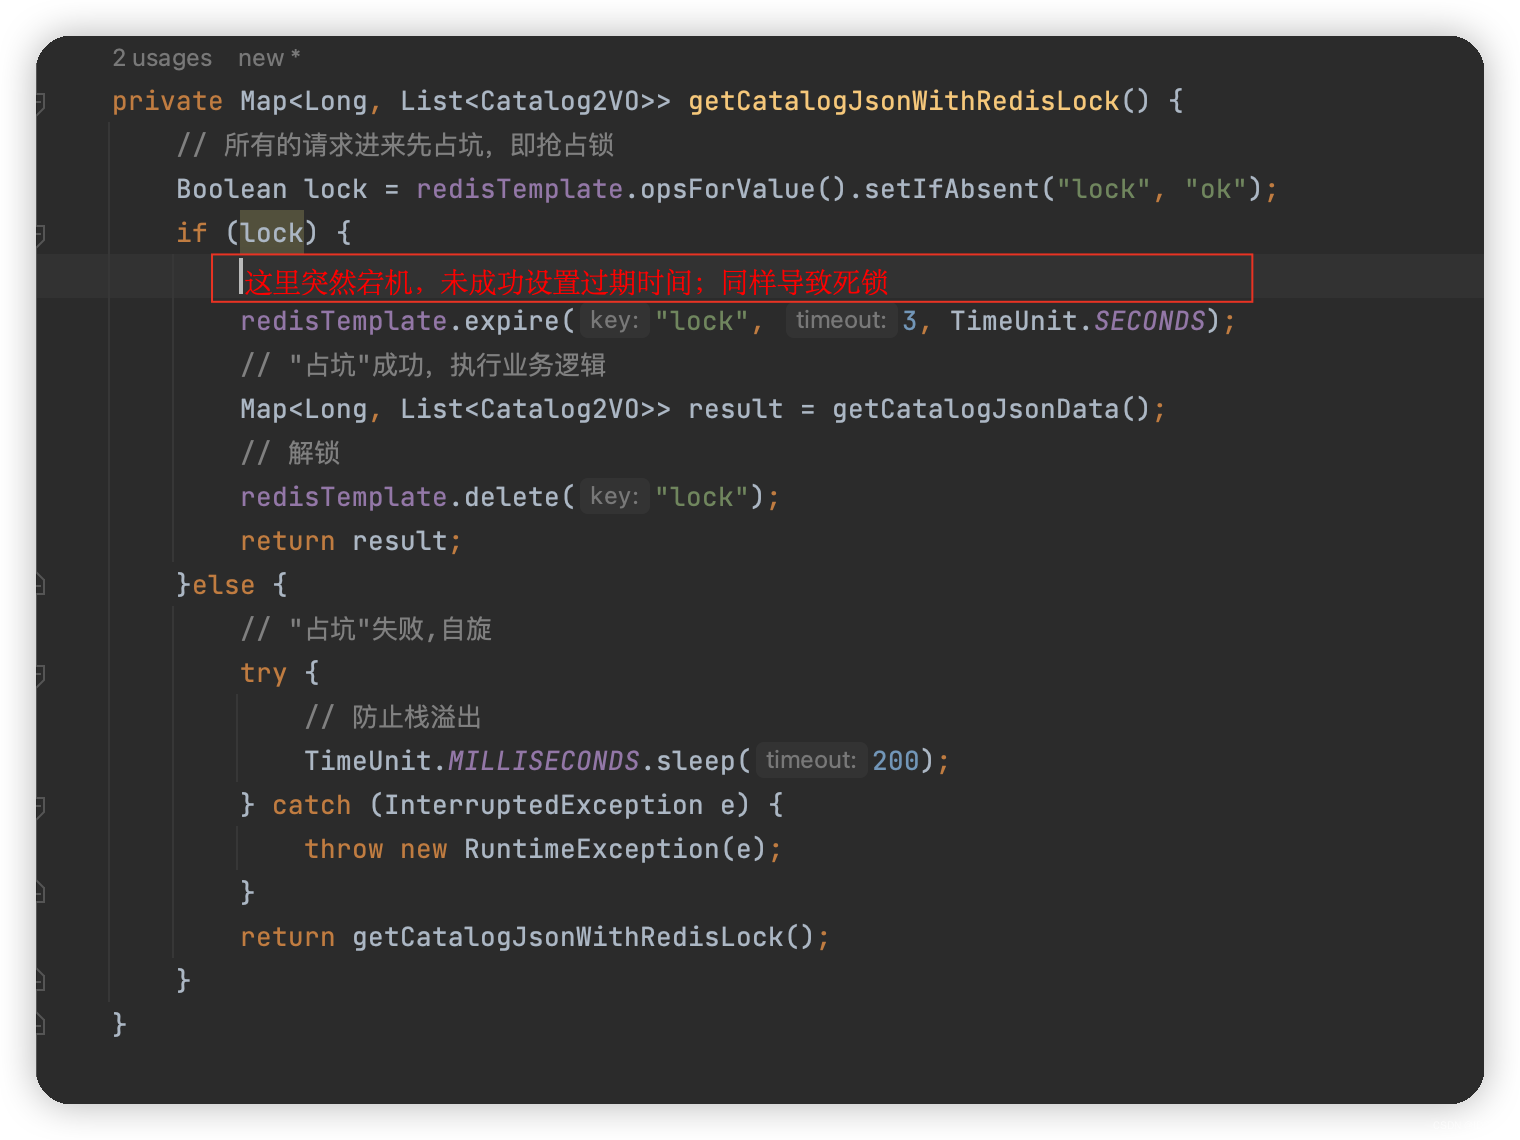
Task: Click the sleep value 200
Action: pyautogui.click(x=896, y=761)
